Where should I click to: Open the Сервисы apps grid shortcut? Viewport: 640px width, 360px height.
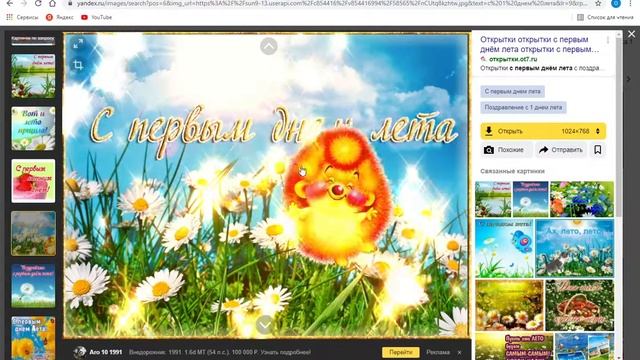22,17
